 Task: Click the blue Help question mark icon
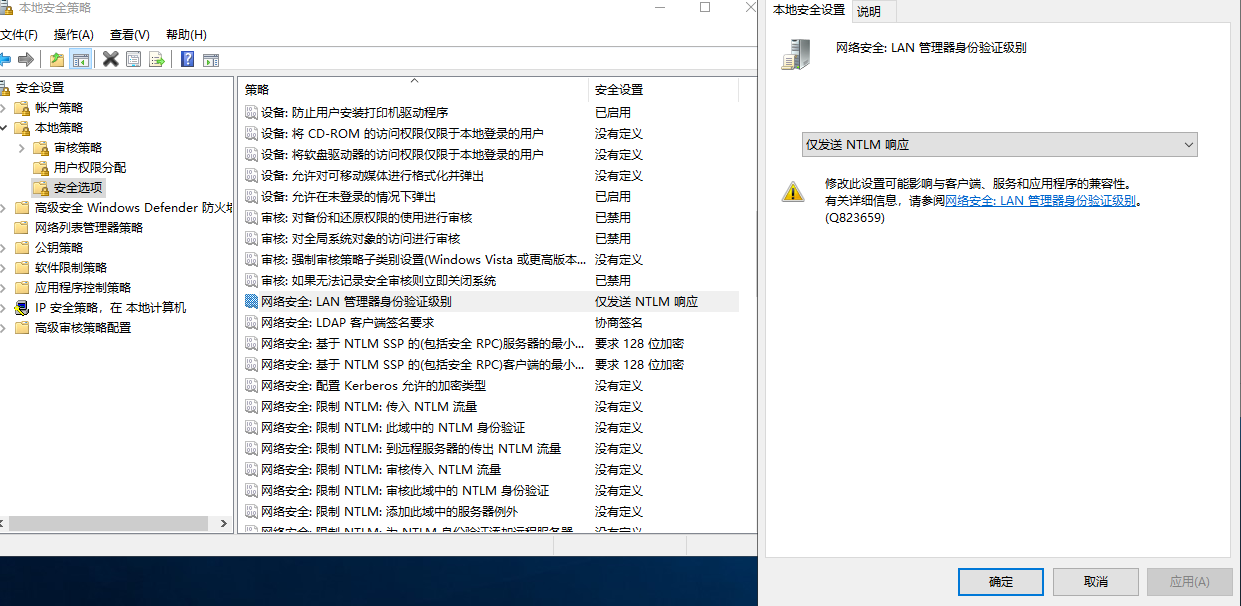(x=187, y=60)
